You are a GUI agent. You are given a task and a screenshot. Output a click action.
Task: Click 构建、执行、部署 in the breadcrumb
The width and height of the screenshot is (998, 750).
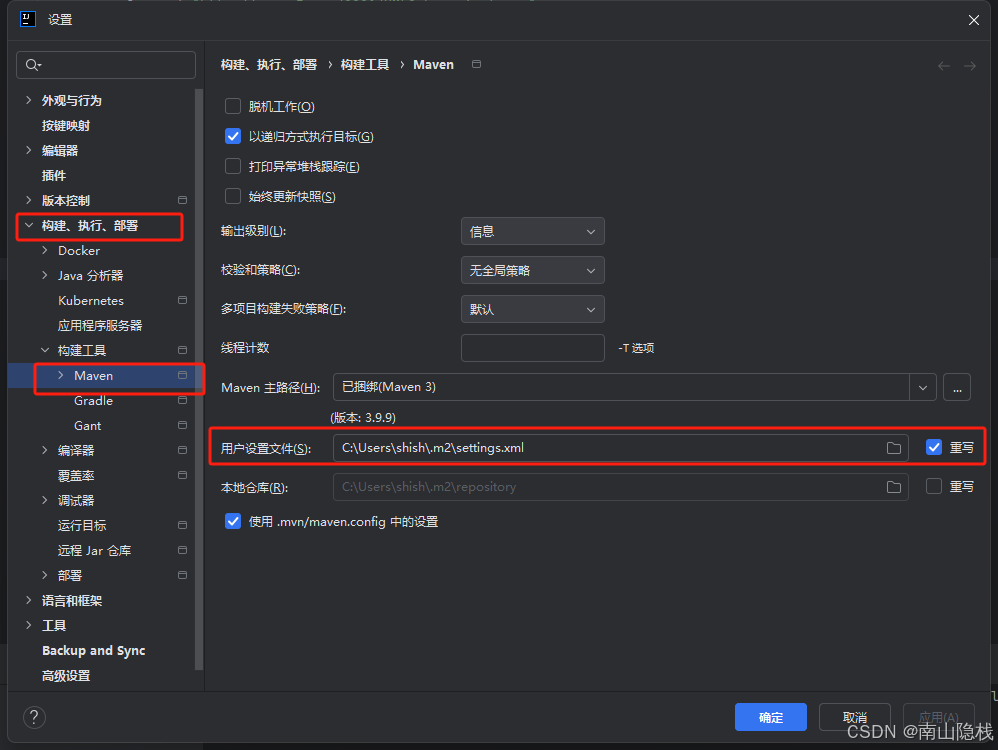point(269,65)
